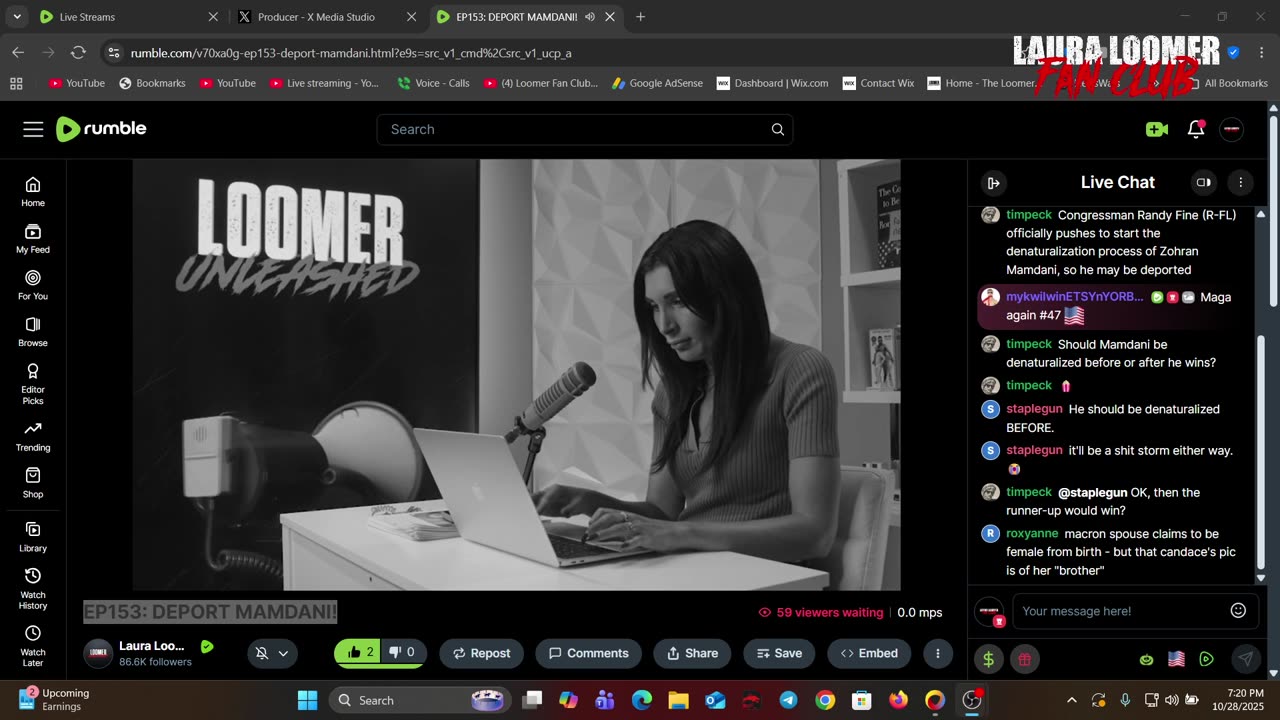1280x720 pixels.
Task: Send a Rumble Rant dollar tip
Action: (988, 659)
